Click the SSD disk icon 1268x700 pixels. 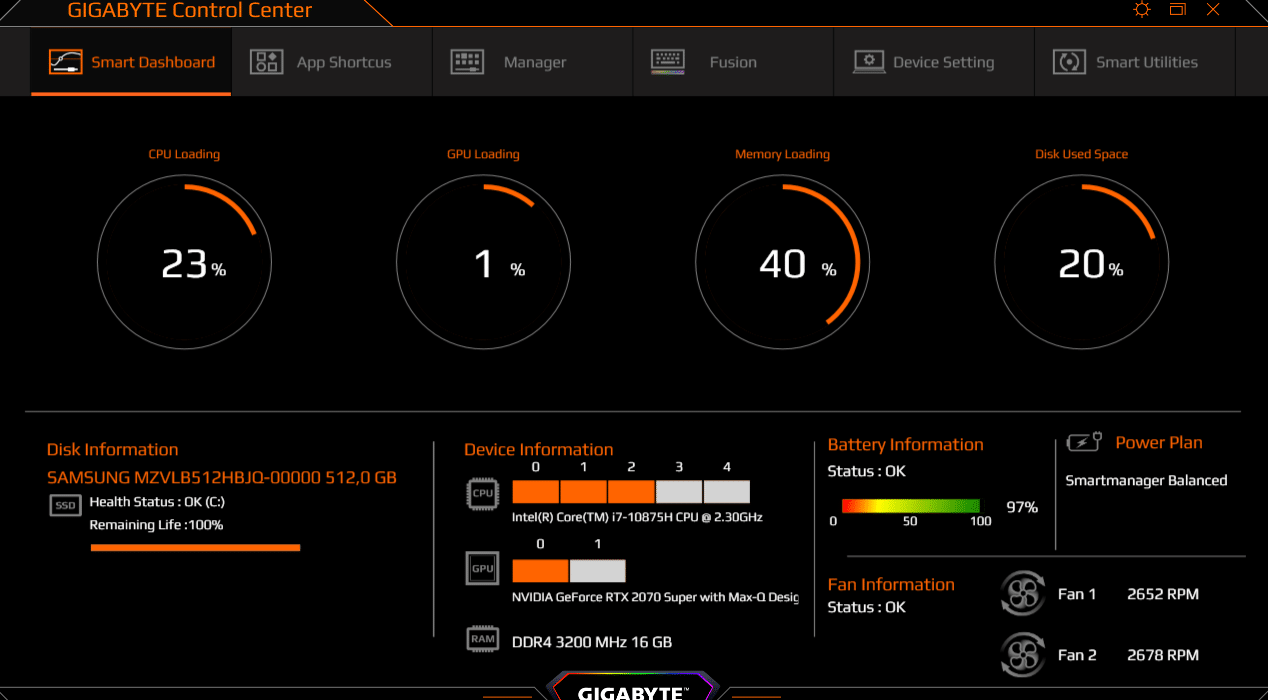[x=65, y=505]
